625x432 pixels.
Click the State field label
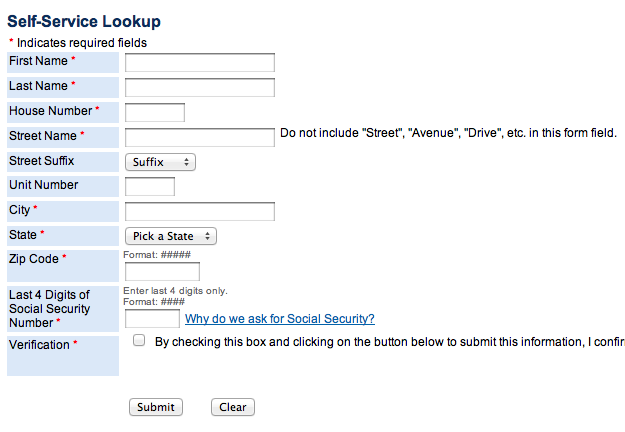(x=22, y=235)
